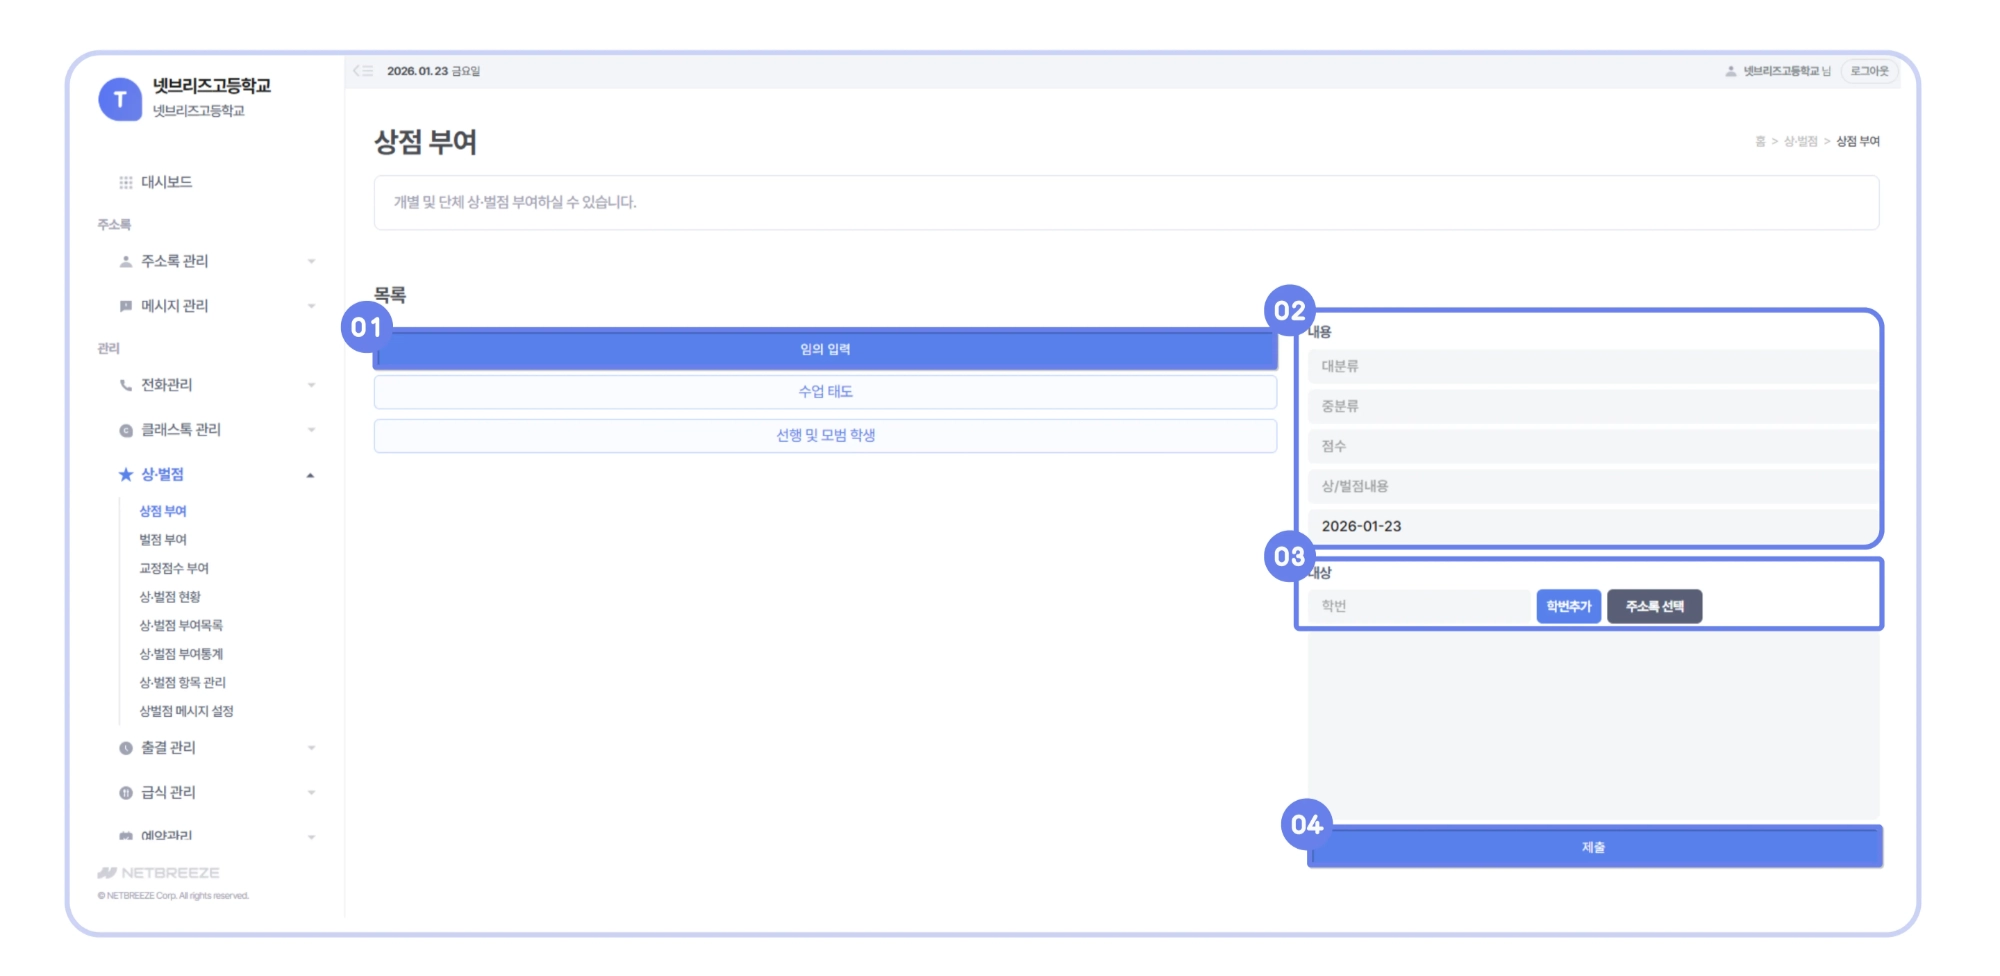Screen dimensions: 2000x976
Task: Open 벌점 부여 submenu item
Action: [163, 540]
